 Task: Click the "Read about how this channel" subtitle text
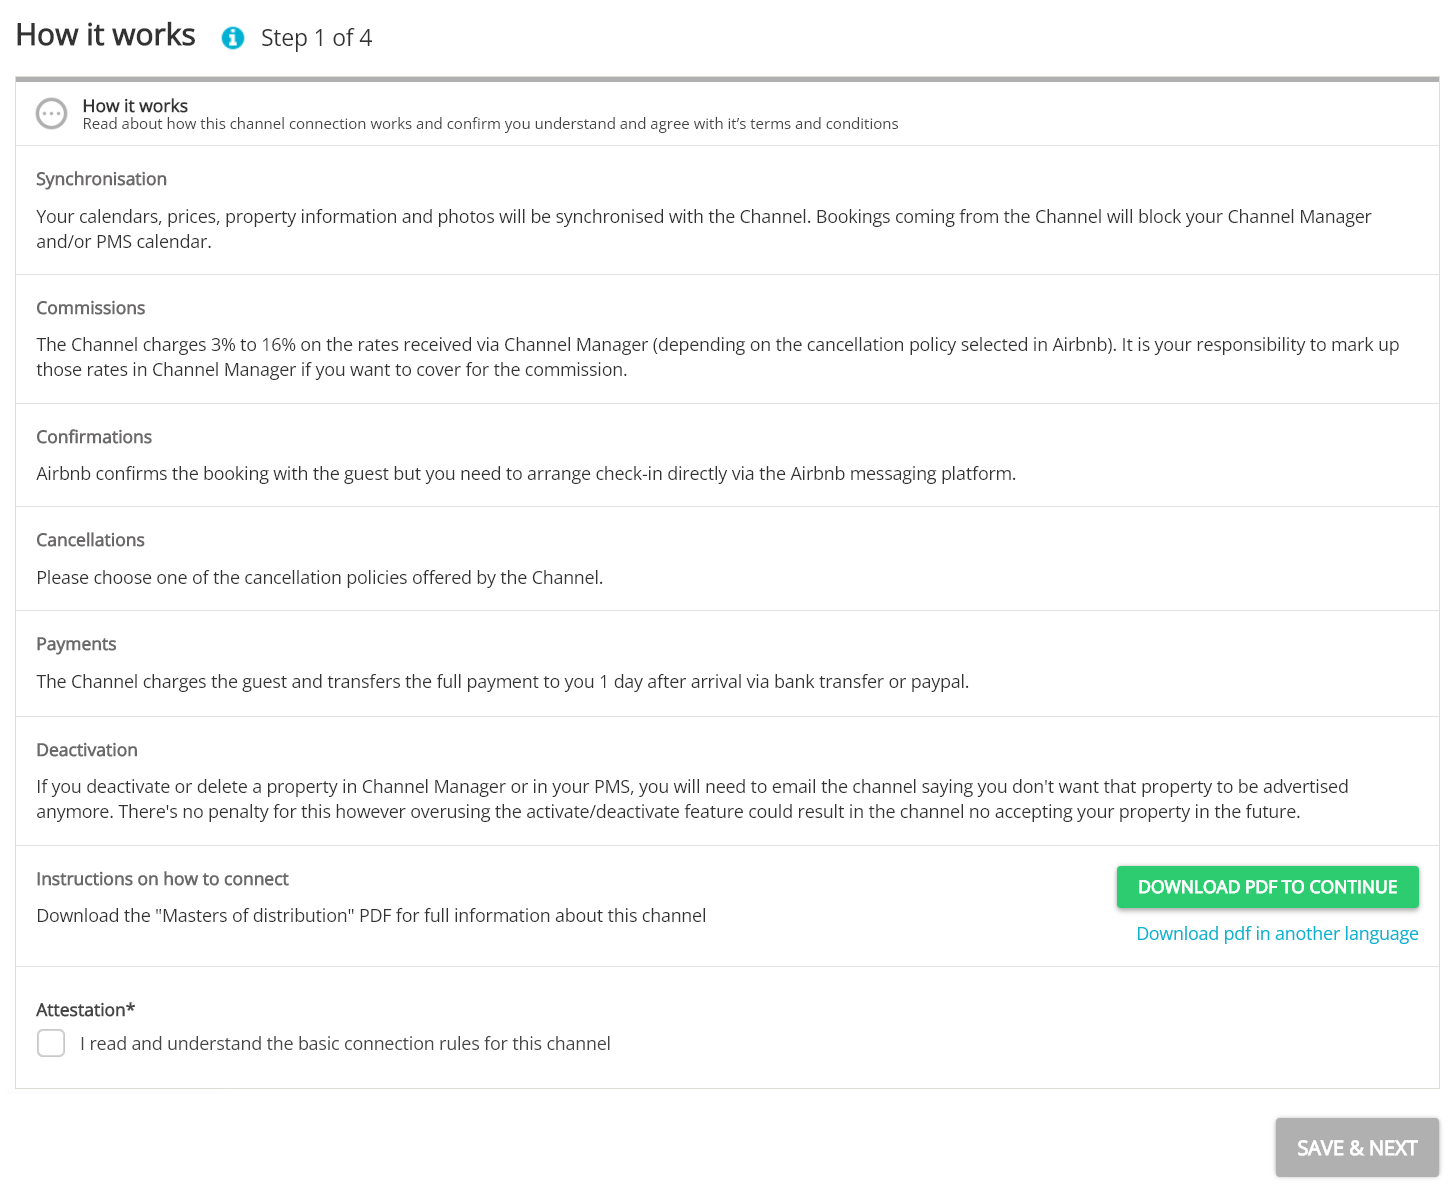pos(490,124)
